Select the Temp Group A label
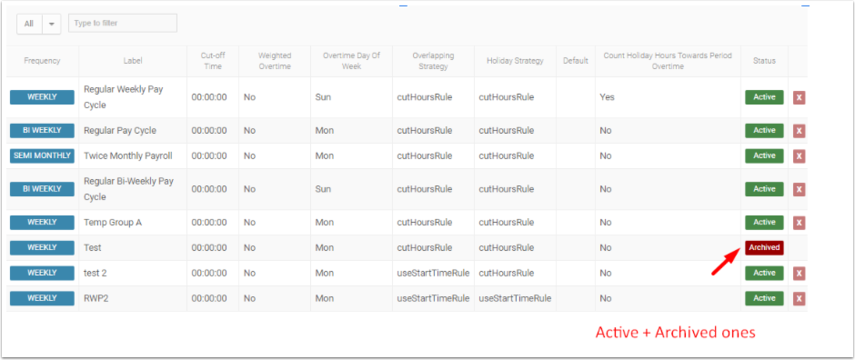Screen dimensions: 855x360 click(112, 222)
